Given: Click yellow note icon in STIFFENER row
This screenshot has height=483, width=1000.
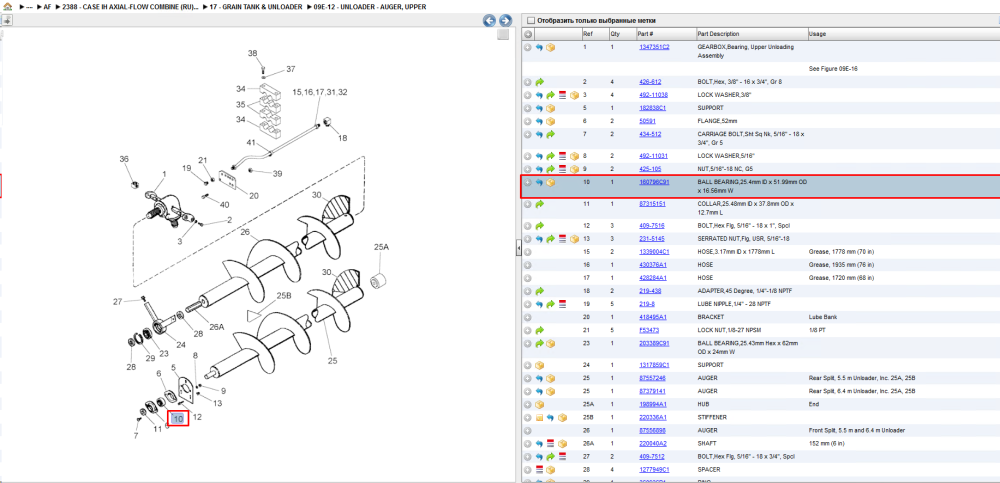Looking at the screenshot, I should pos(540,417).
